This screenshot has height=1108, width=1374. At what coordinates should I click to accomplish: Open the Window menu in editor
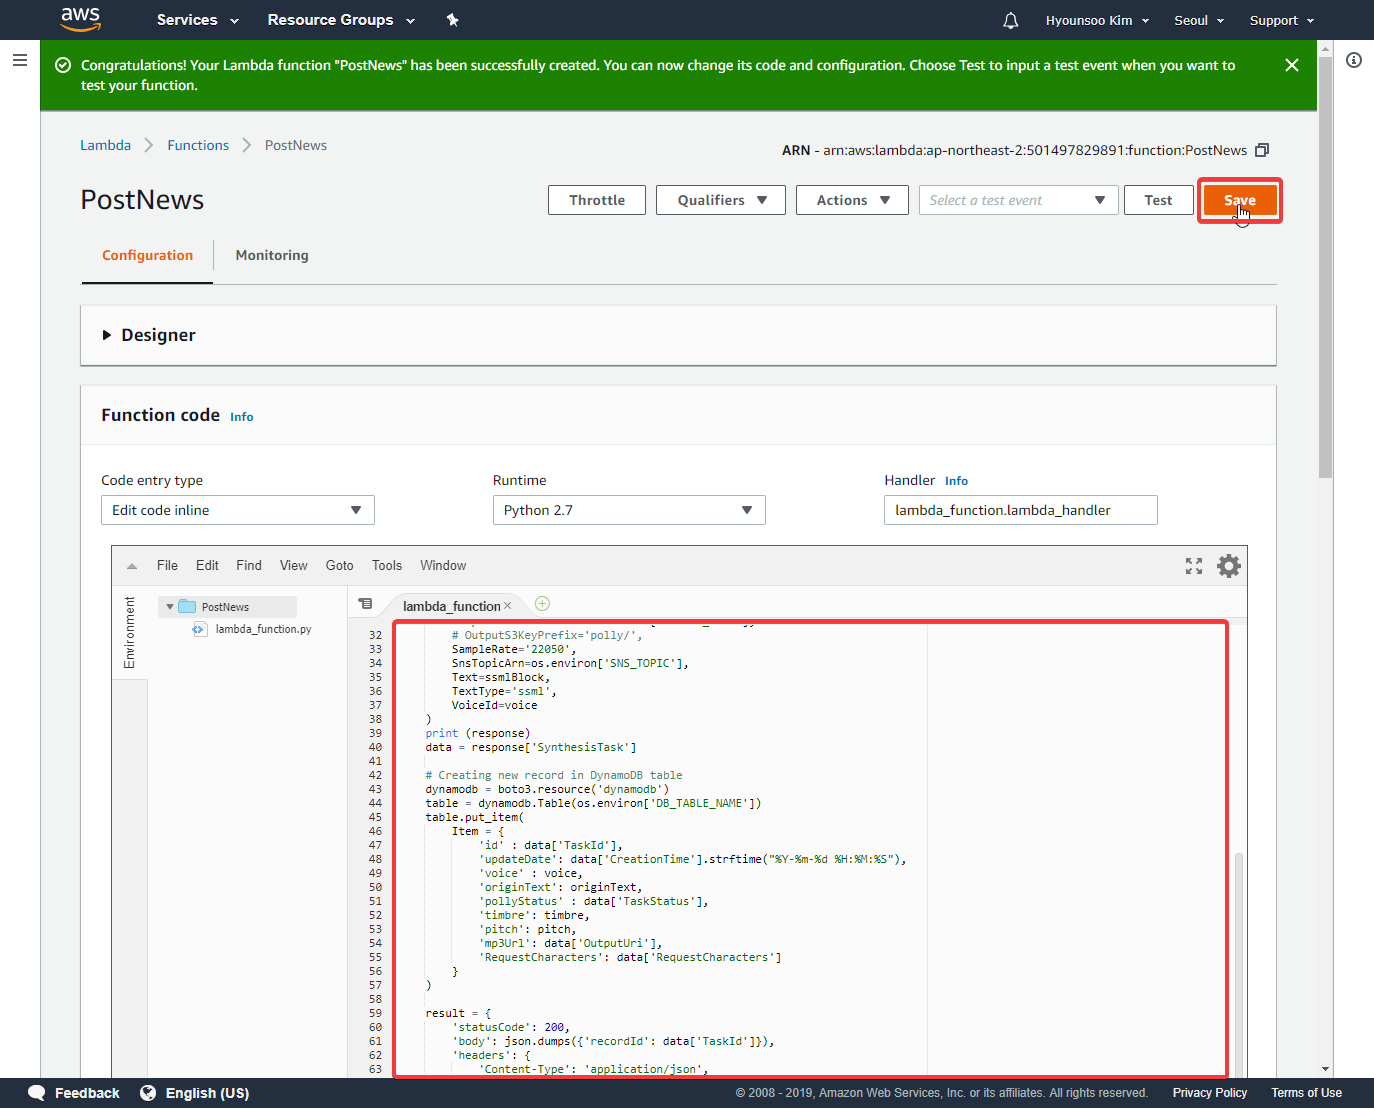point(443,565)
